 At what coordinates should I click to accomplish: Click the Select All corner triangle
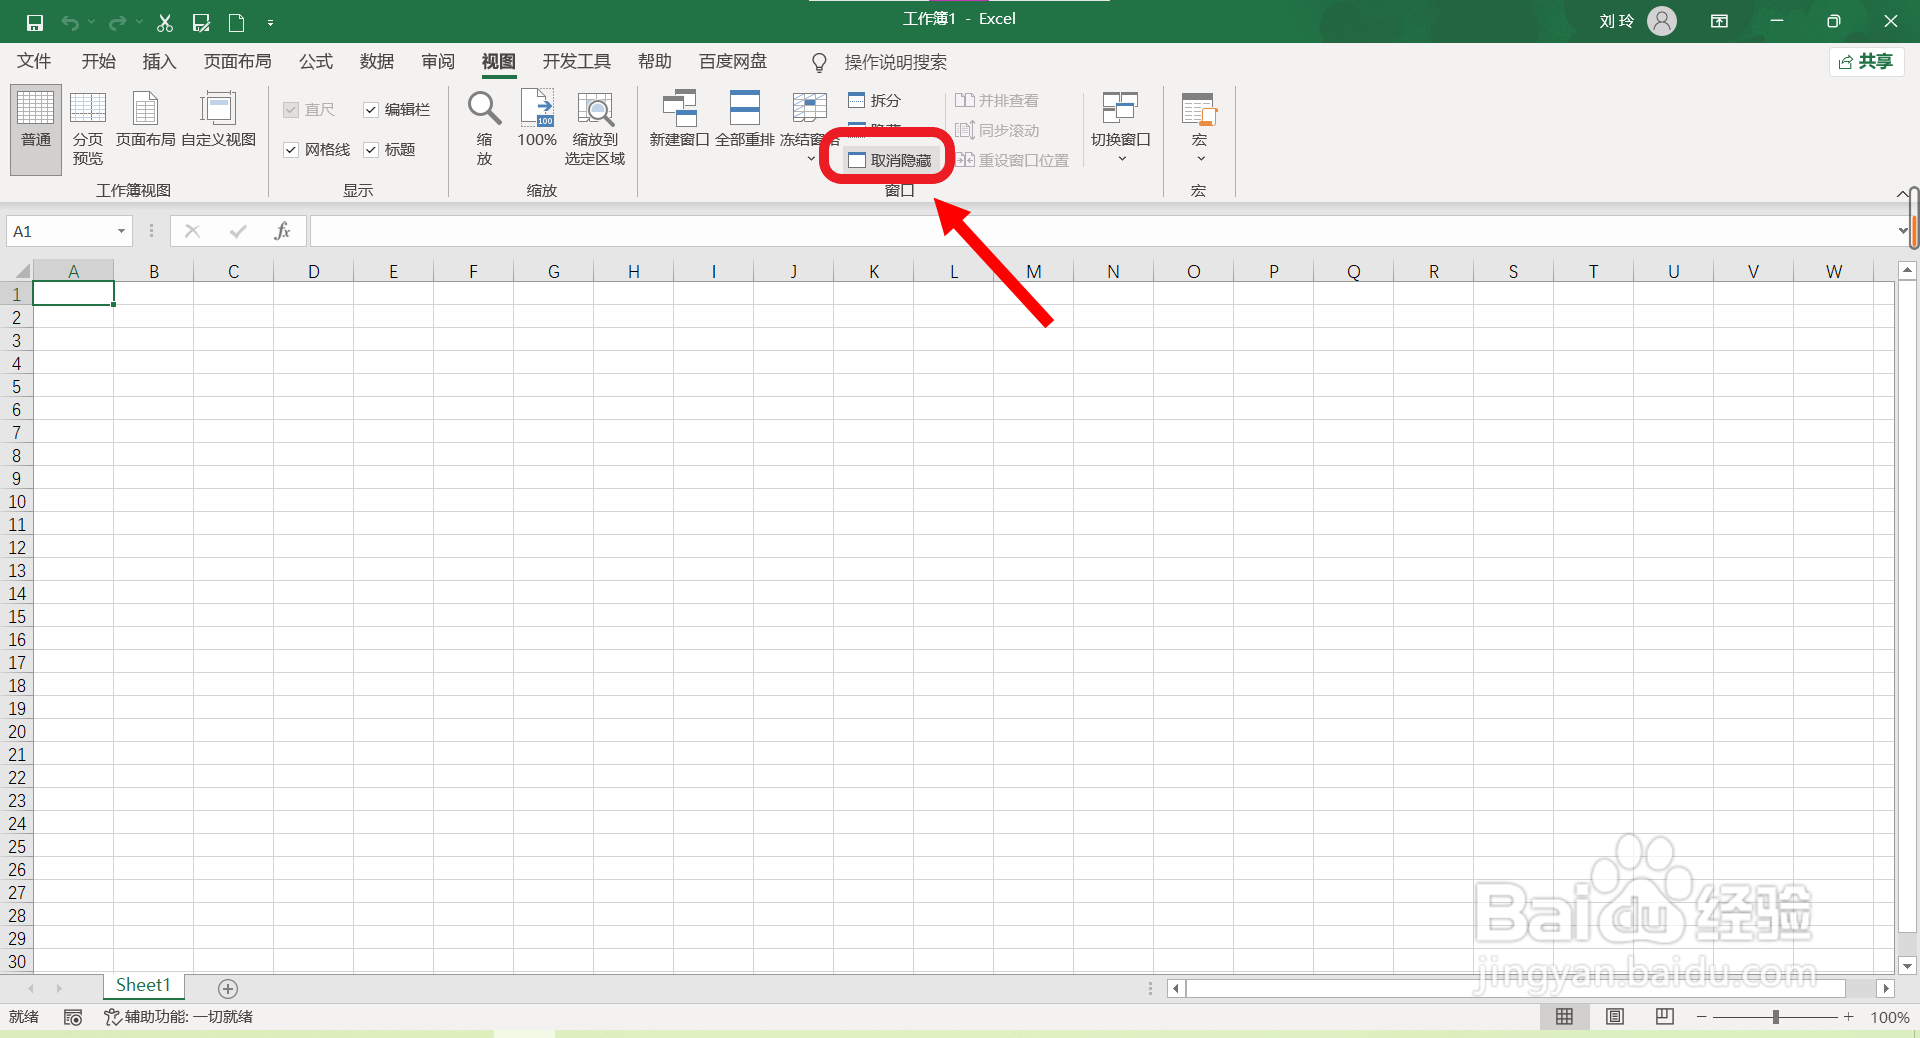(22, 271)
